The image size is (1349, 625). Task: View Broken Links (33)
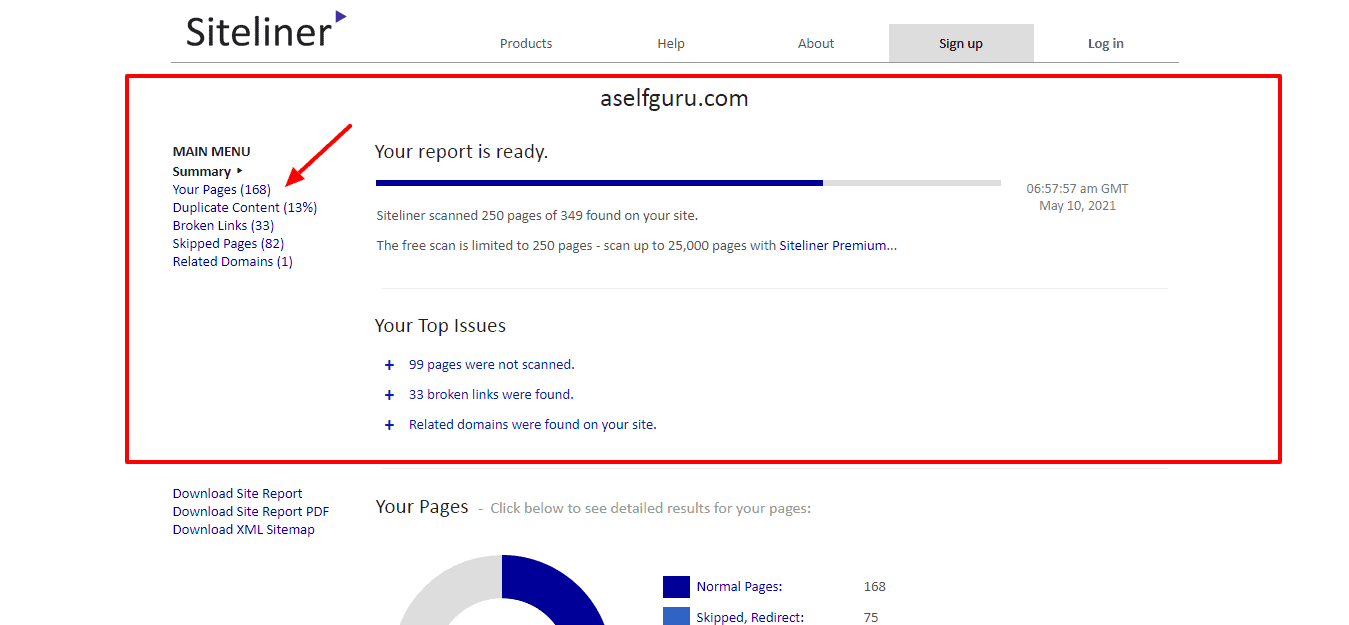[x=223, y=225]
